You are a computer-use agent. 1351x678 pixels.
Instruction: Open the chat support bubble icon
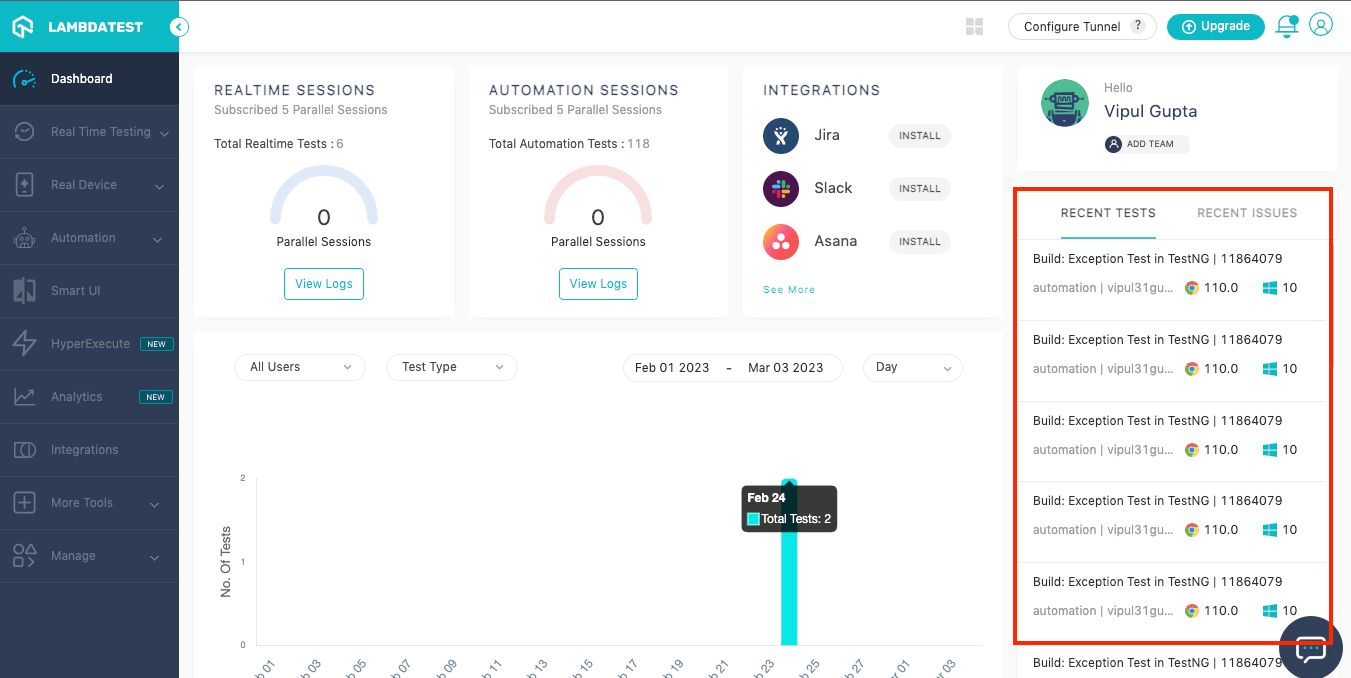click(1311, 647)
